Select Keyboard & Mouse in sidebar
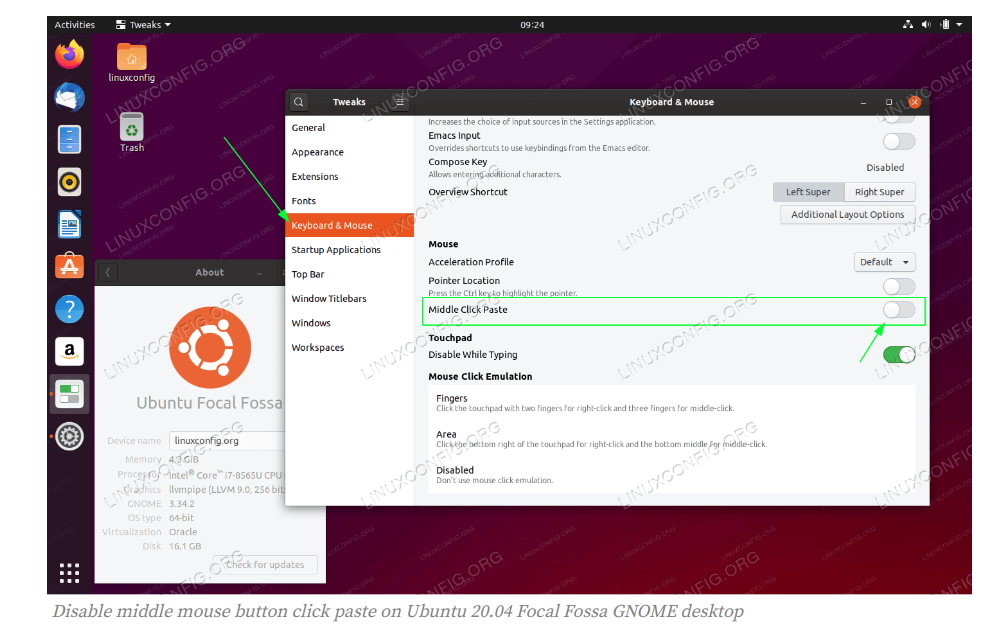Viewport: 995px width, 631px height. tap(350, 225)
